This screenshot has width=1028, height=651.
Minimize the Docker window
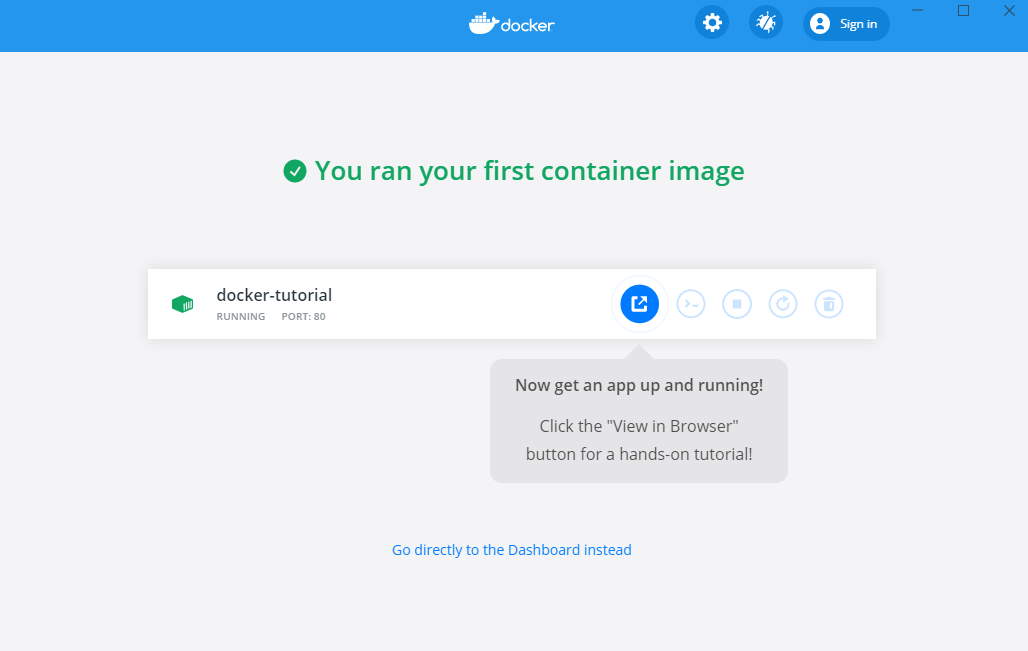[x=918, y=10]
